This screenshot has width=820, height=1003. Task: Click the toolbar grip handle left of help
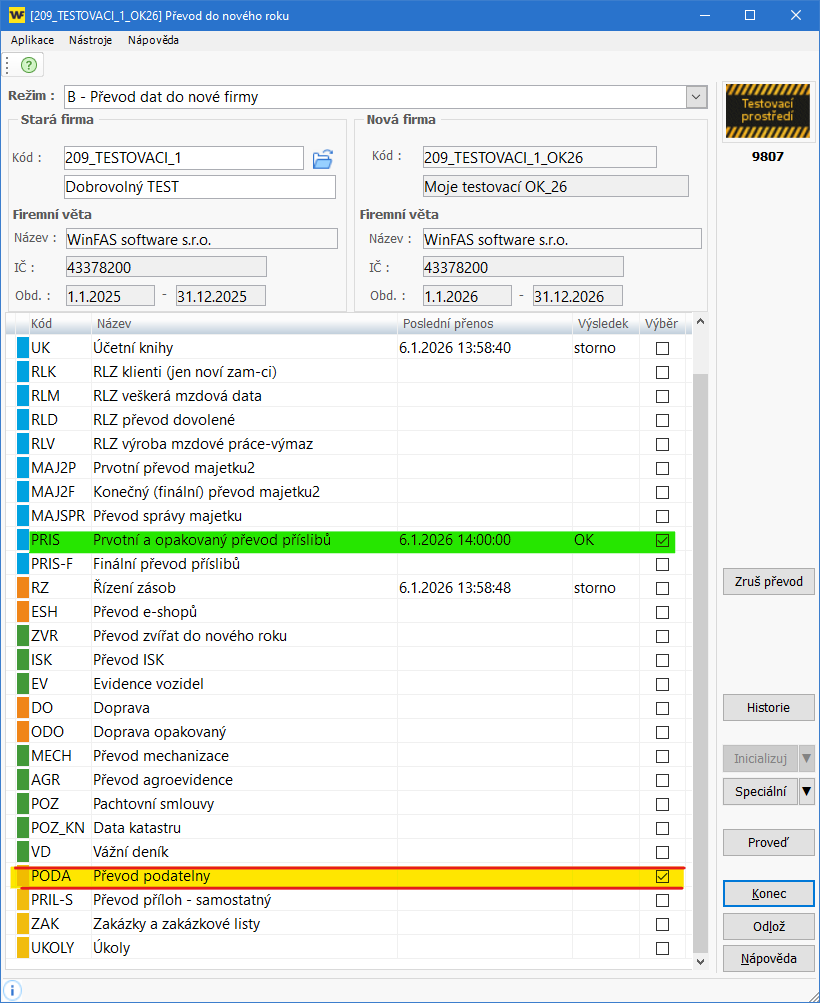[x=8, y=65]
